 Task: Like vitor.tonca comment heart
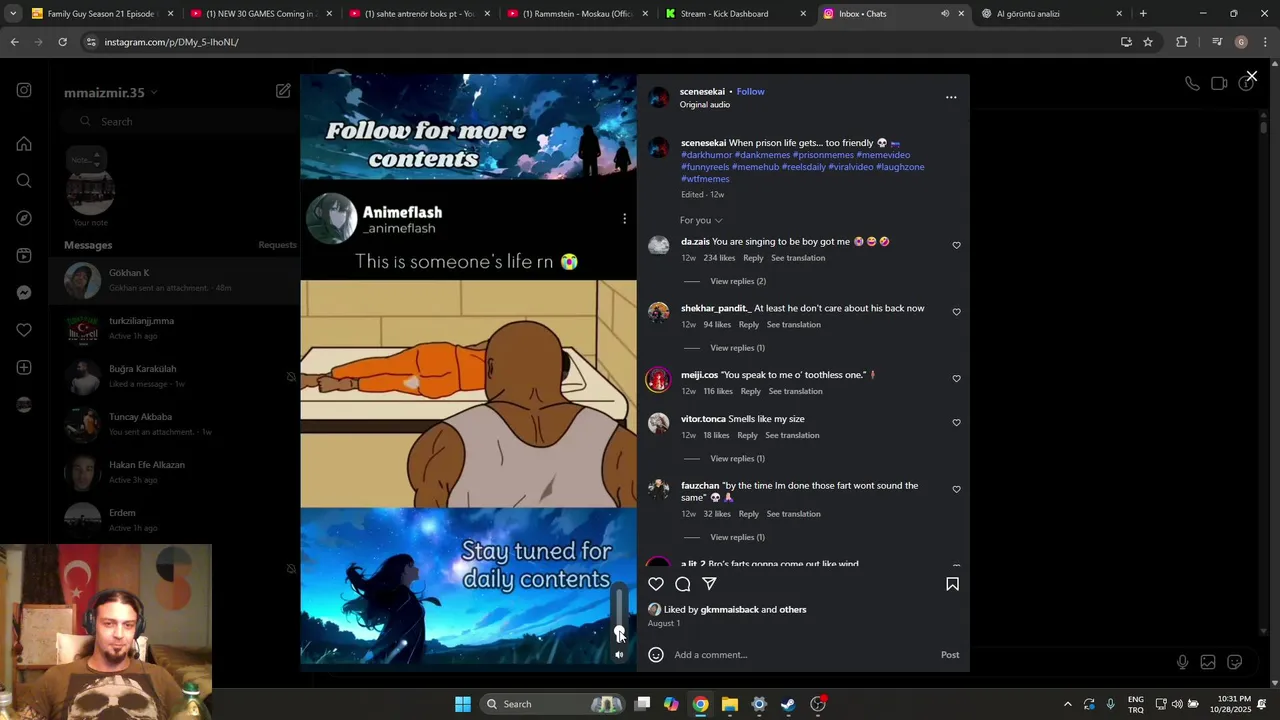956,423
